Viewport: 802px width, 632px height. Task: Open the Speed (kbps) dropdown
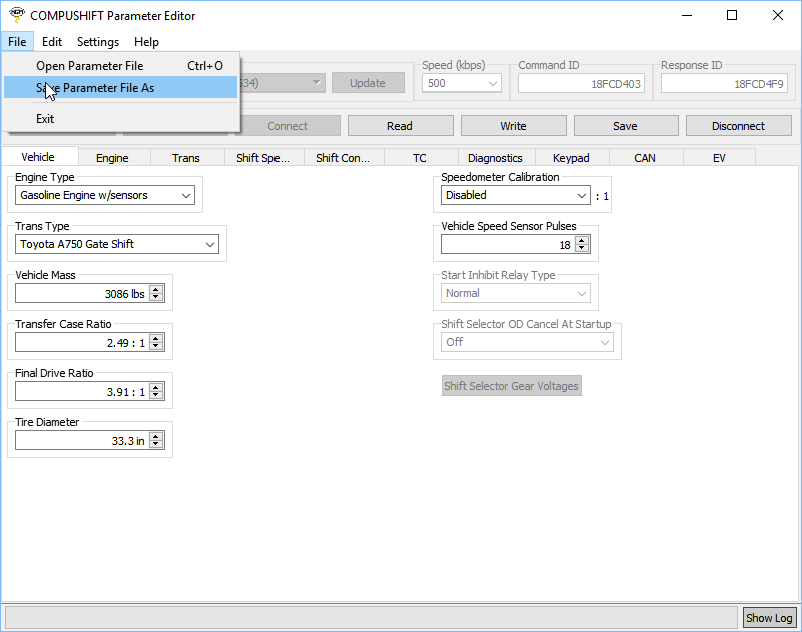click(x=462, y=84)
